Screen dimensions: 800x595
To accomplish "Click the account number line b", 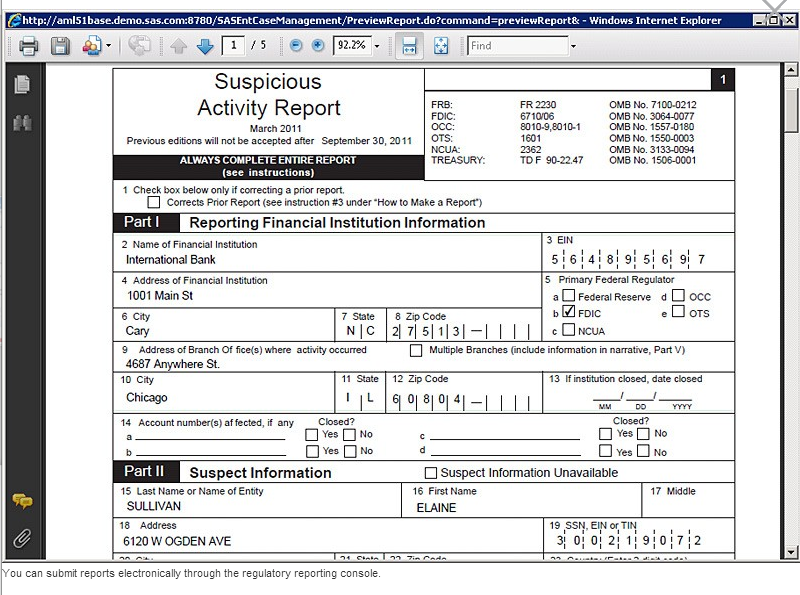I will [x=211, y=451].
